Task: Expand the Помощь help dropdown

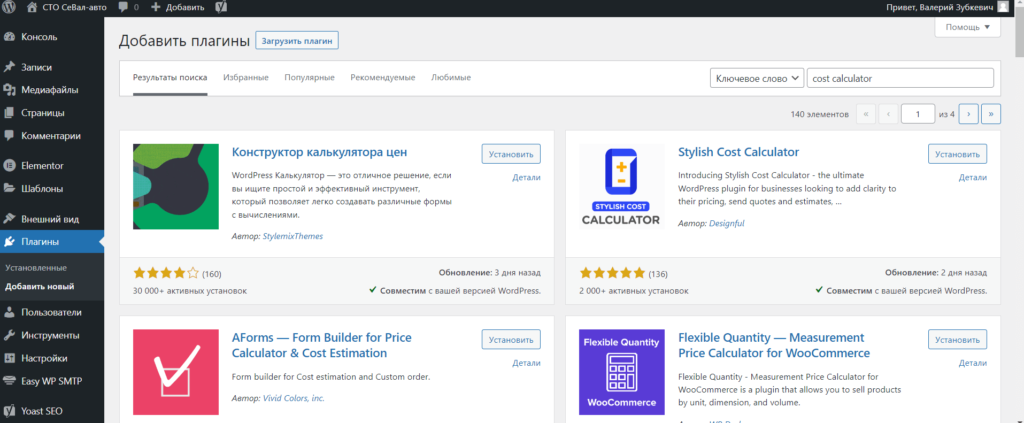Action: tap(968, 27)
